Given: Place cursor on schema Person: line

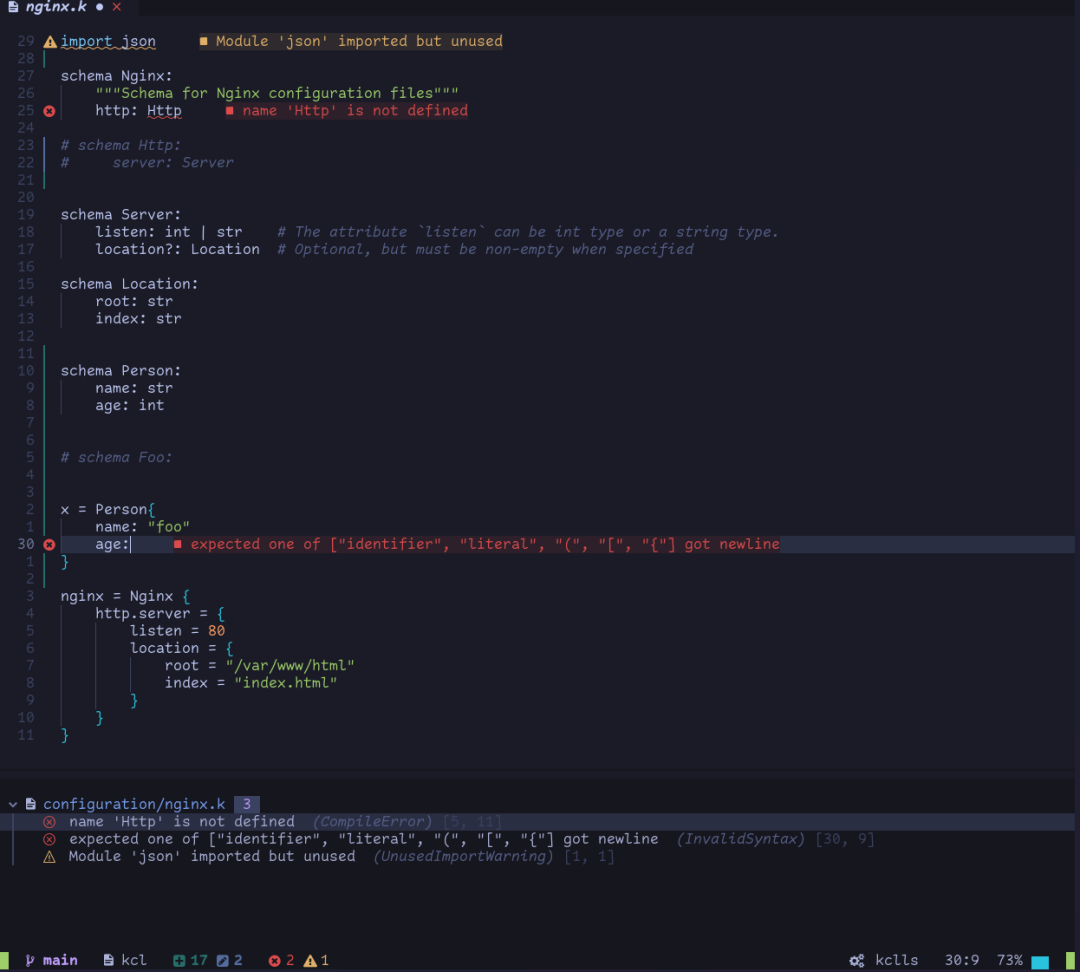Looking at the screenshot, I should click(x=121, y=371).
